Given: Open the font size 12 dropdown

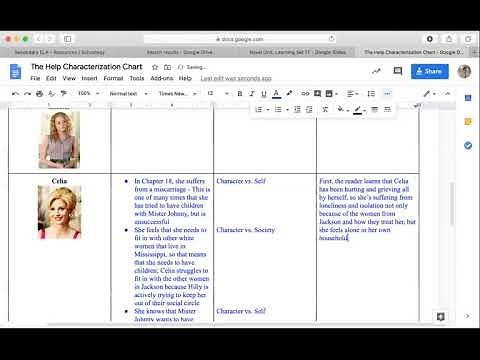Looking at the screenshot, I should click(x=218, y=94).
